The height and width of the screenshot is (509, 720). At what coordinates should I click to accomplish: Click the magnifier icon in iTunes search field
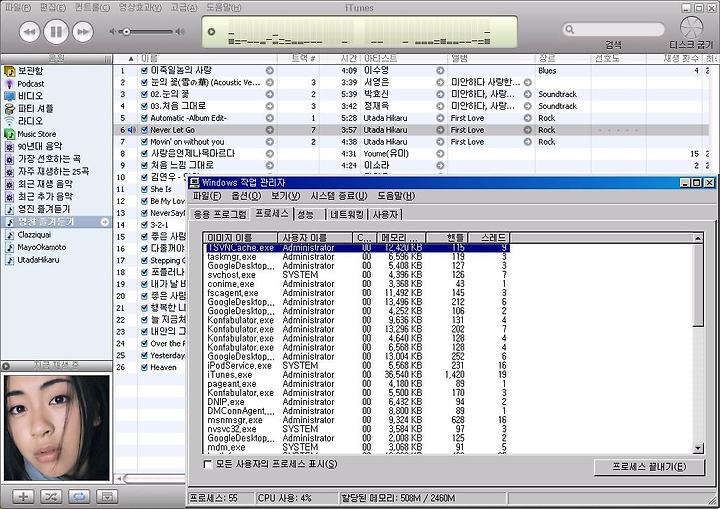tap(570, 30)
